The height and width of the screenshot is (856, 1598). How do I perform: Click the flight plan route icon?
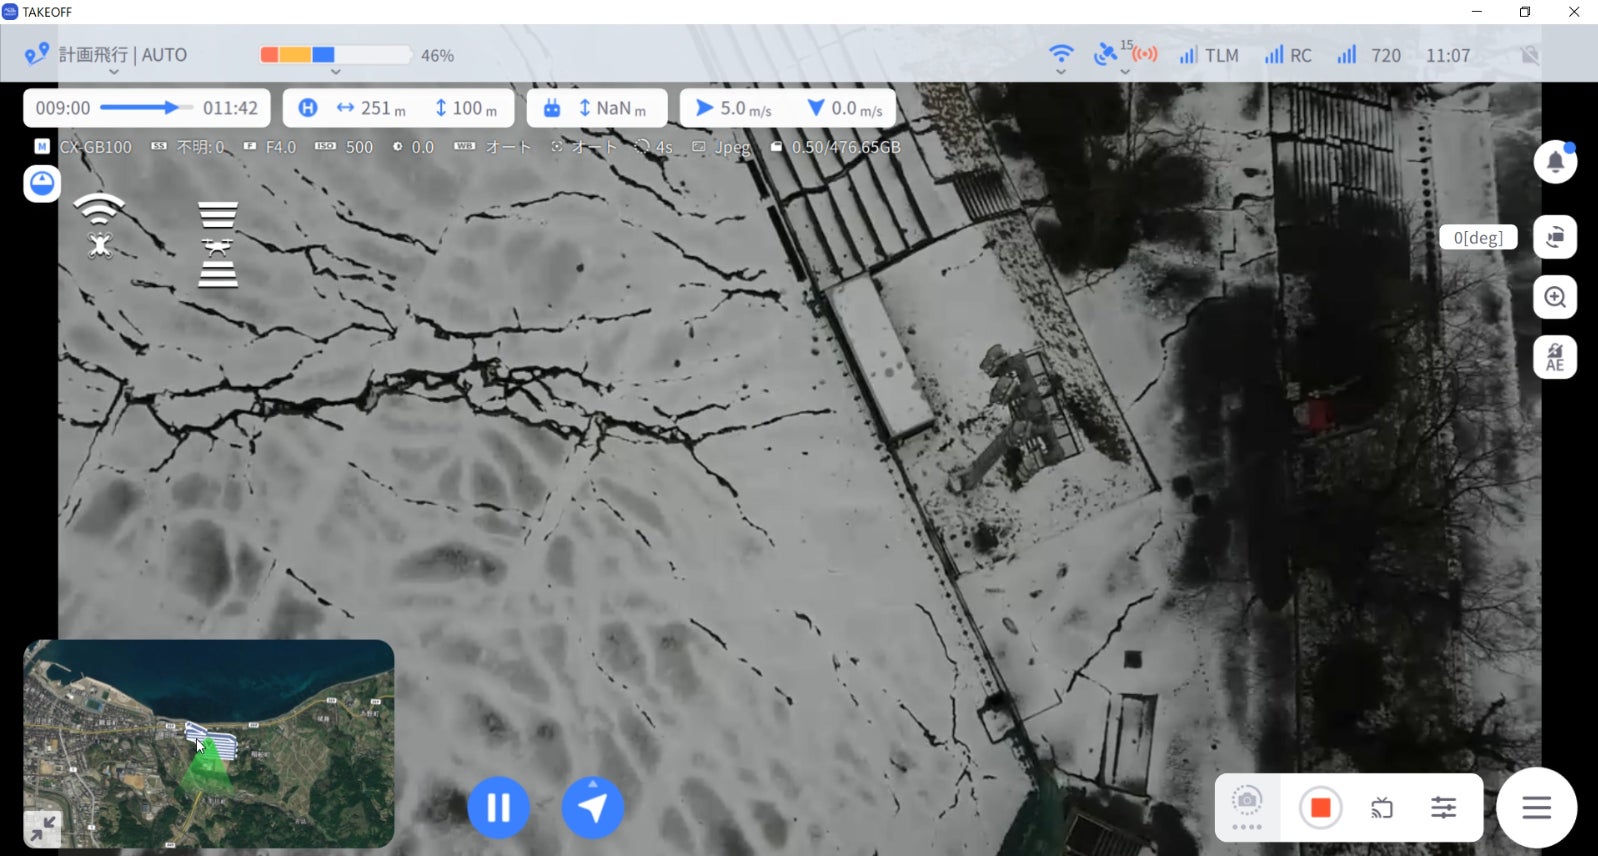[x=36, y=54]
